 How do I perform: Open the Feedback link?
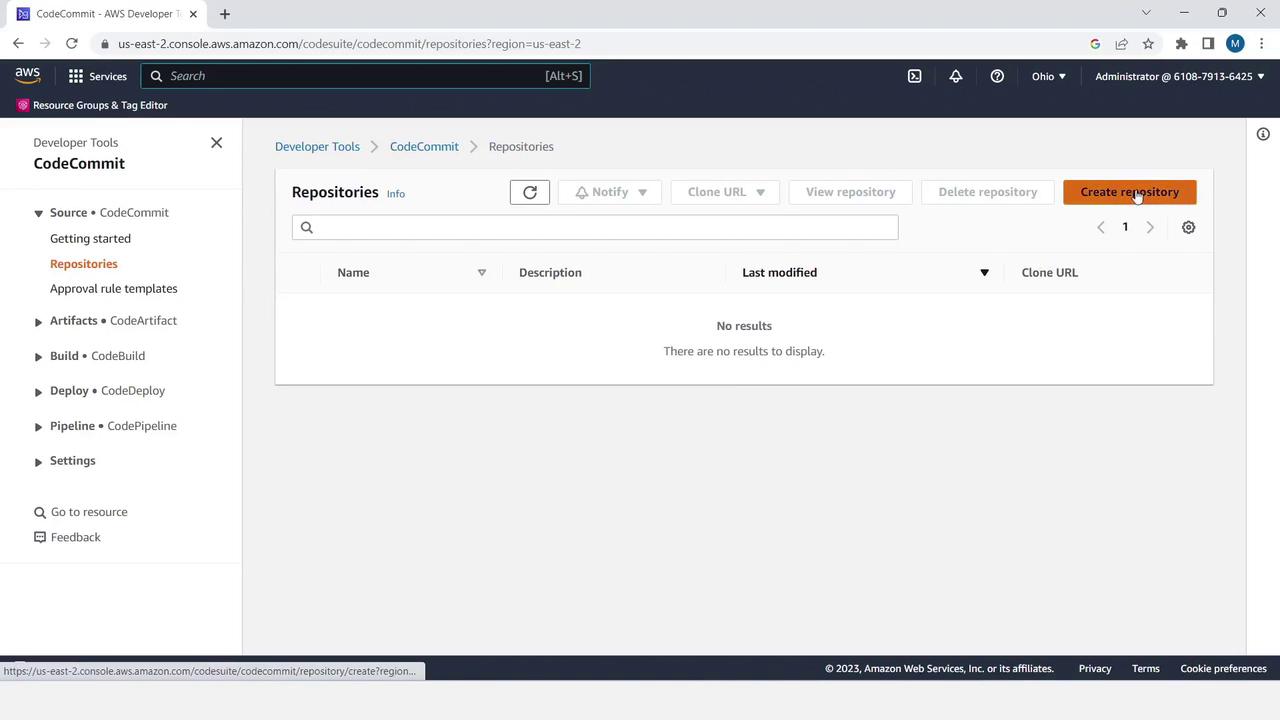click(x=67, y=537)
